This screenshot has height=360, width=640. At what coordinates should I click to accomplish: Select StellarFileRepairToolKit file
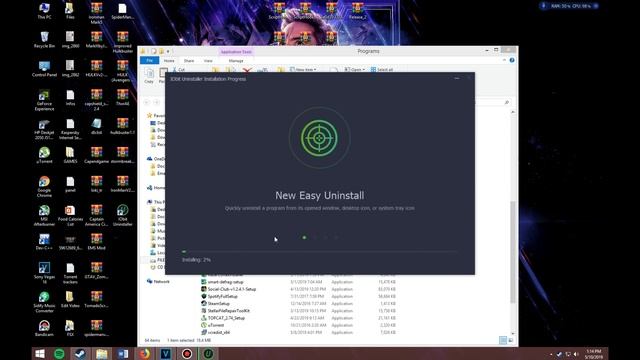click(x=229, y=311)
